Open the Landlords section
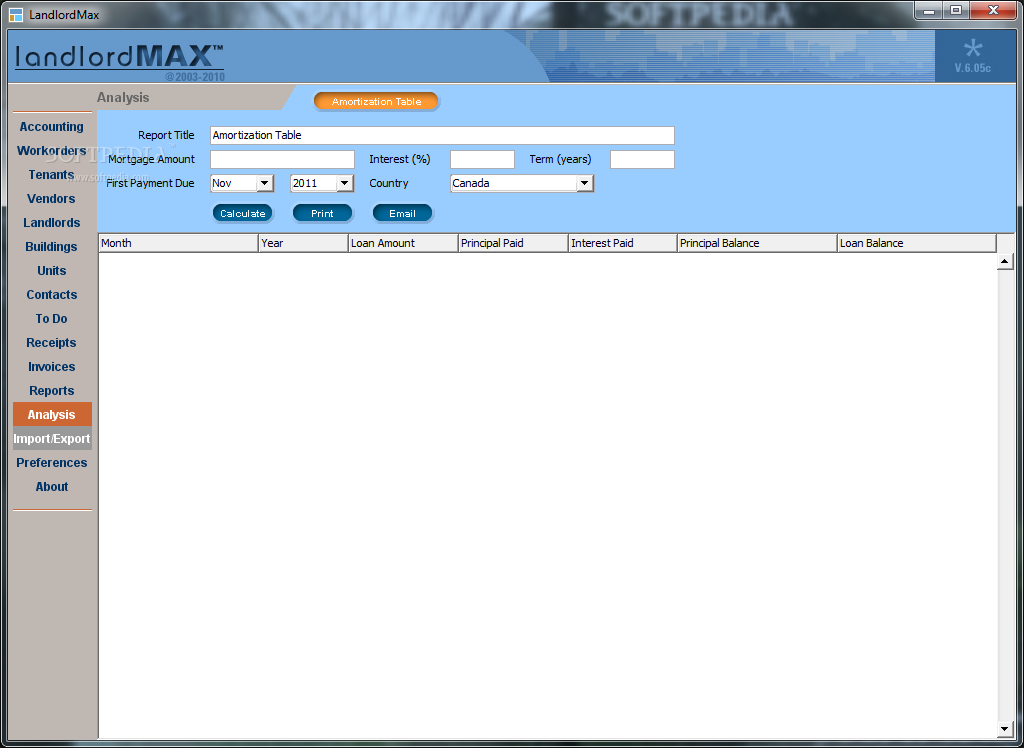1024x748 pixels. point(52,223)
